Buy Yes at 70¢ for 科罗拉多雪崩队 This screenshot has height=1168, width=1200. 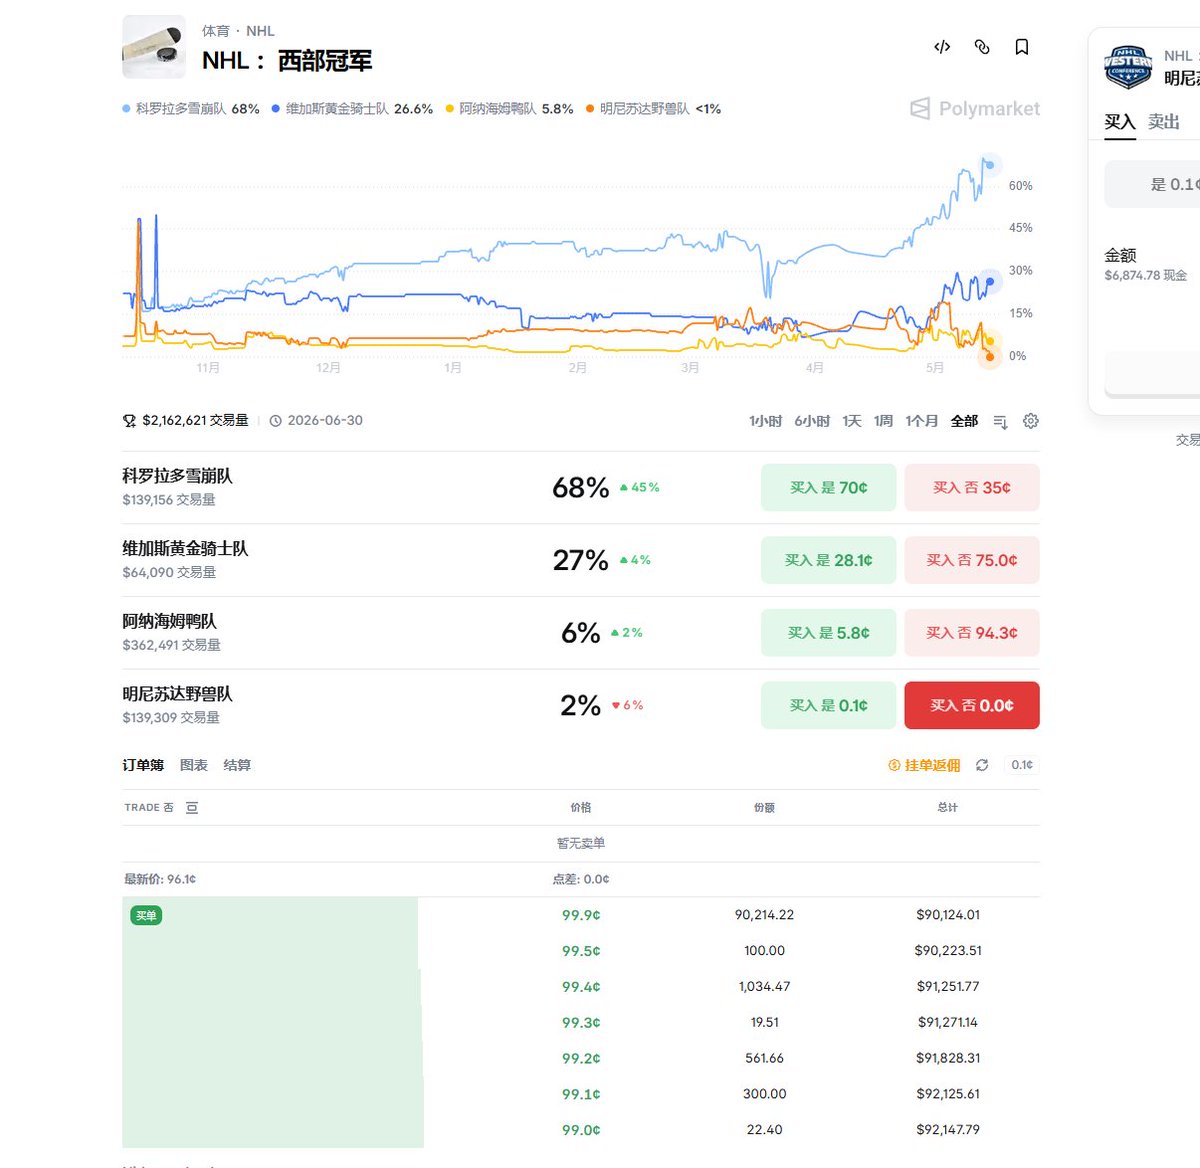point(828,488)
